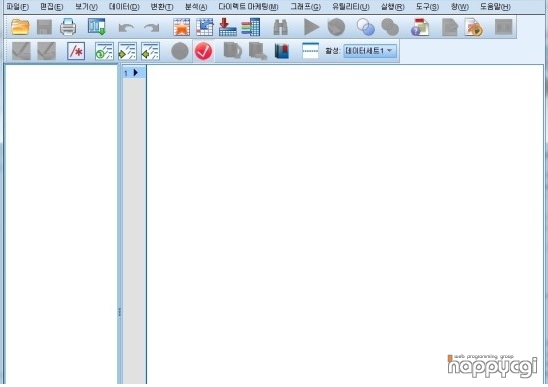Click the Go to Data star icon

(x=182, y=27)
